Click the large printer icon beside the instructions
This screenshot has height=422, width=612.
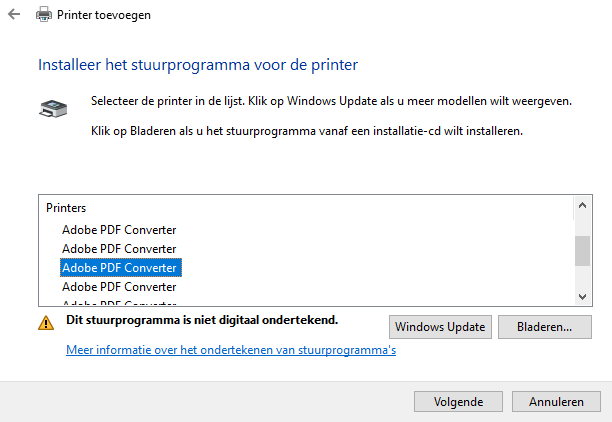click(52, 109)
